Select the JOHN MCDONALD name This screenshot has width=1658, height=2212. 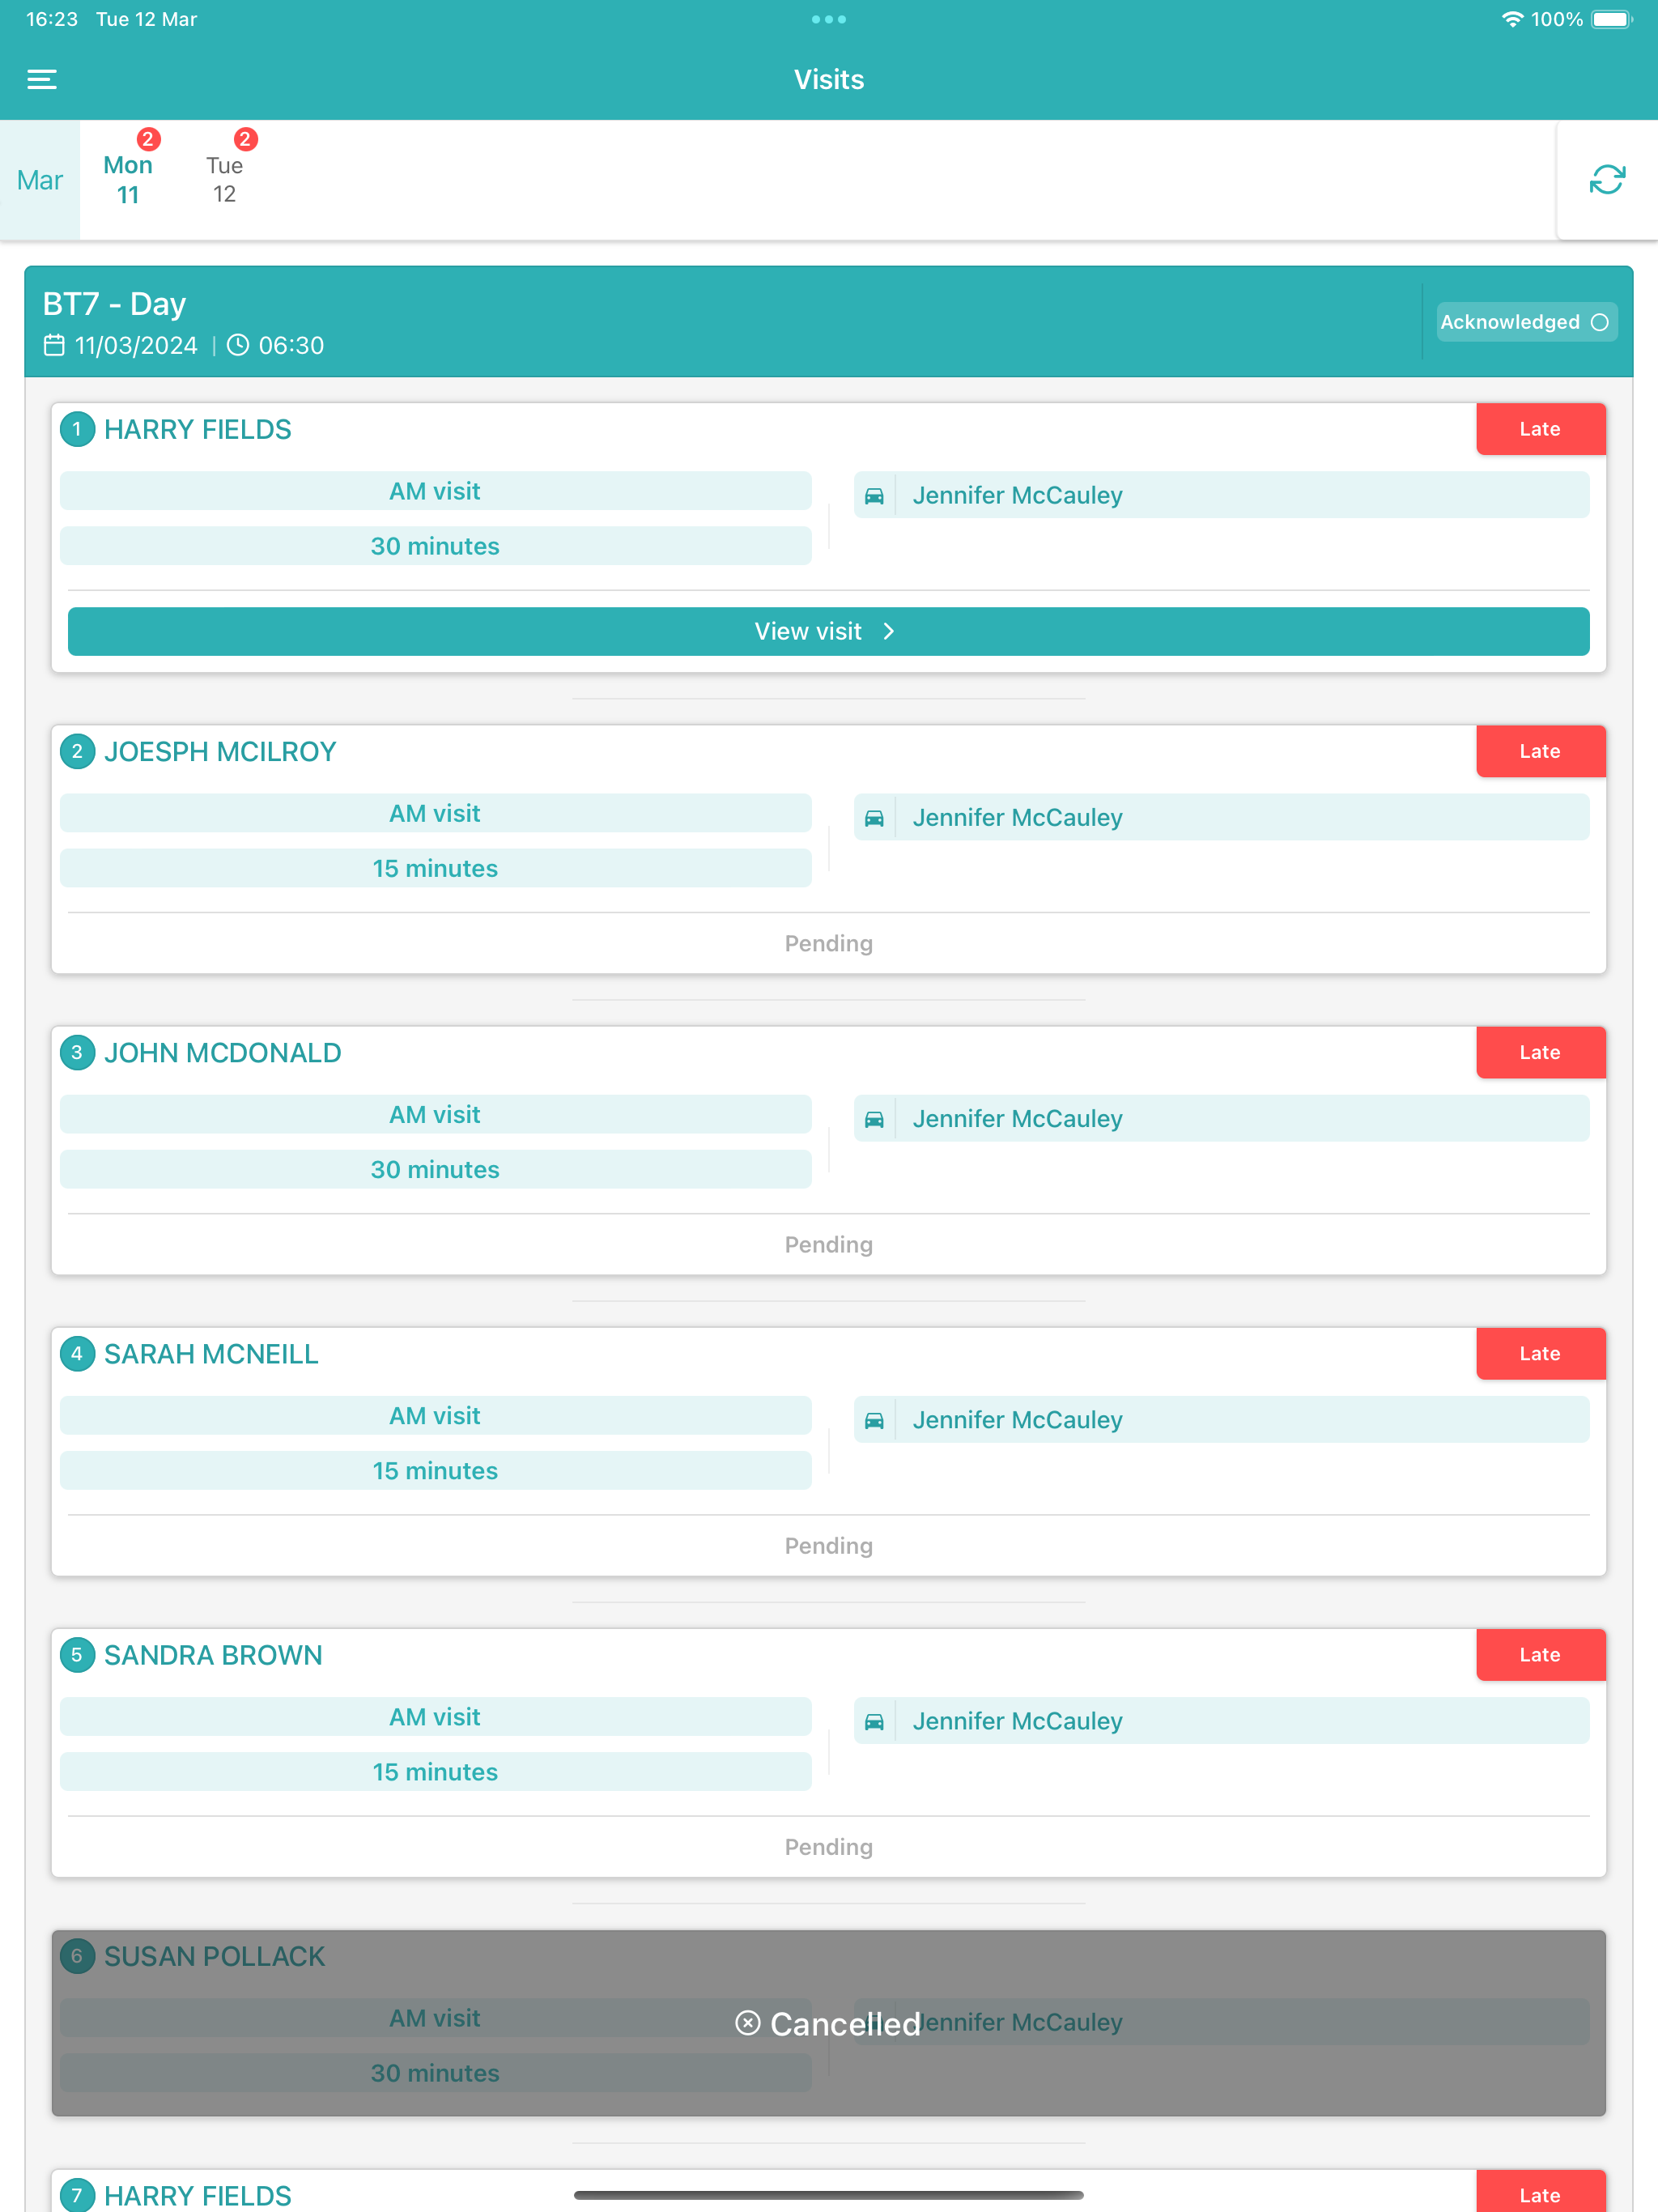tap(223, 1052)
